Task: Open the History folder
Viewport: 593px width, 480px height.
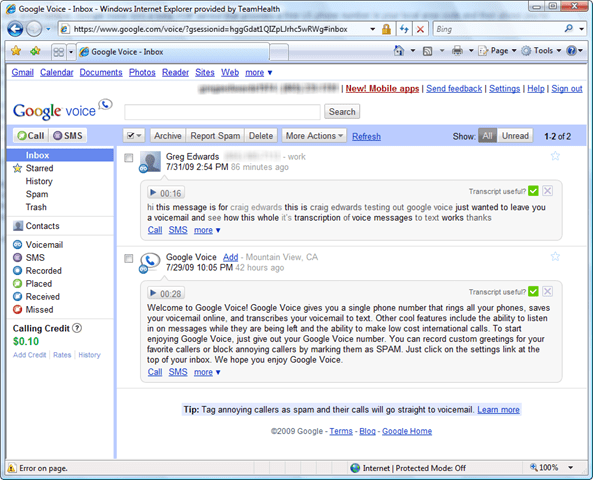Action: coord(39,181)
